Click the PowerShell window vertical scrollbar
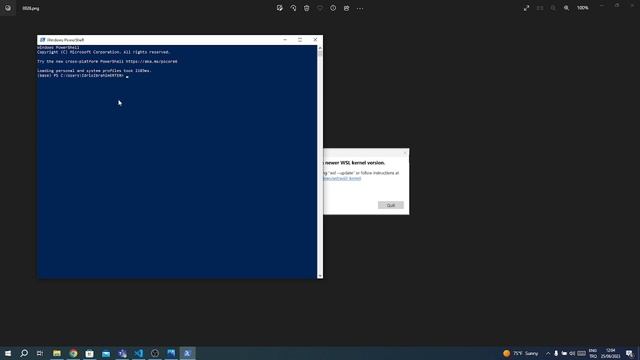The height and width of the screenshot is (360, 640). pos(320,162)
